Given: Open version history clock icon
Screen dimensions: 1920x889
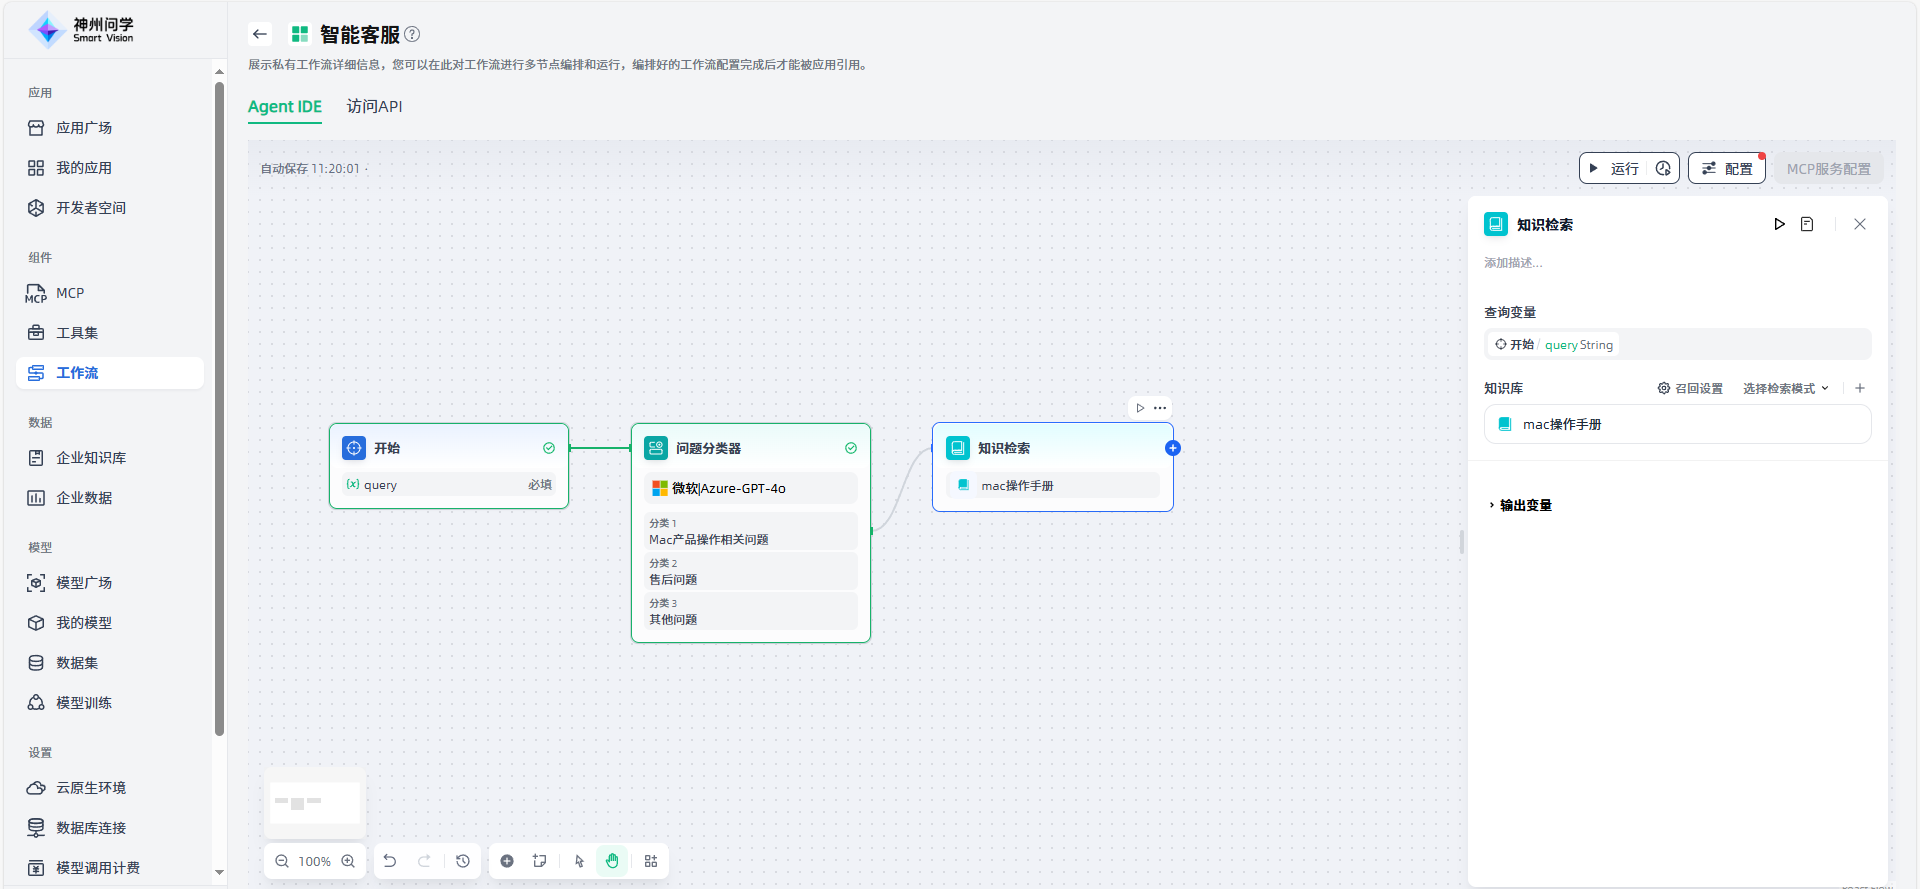Looking at the screenshot, I should tap(463, 861).
